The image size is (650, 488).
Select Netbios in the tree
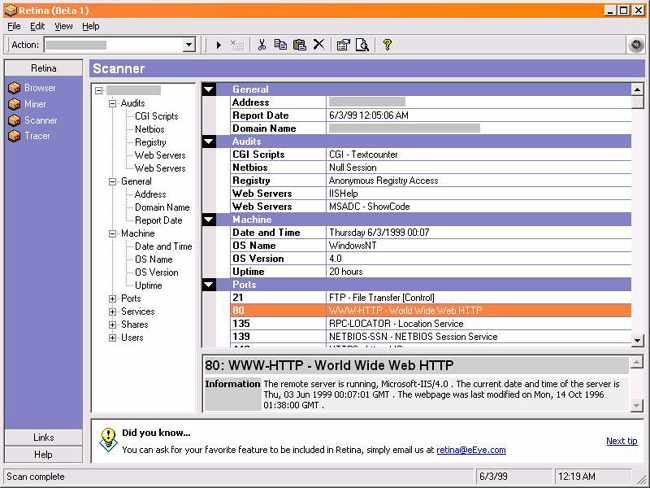pos(149,129)
